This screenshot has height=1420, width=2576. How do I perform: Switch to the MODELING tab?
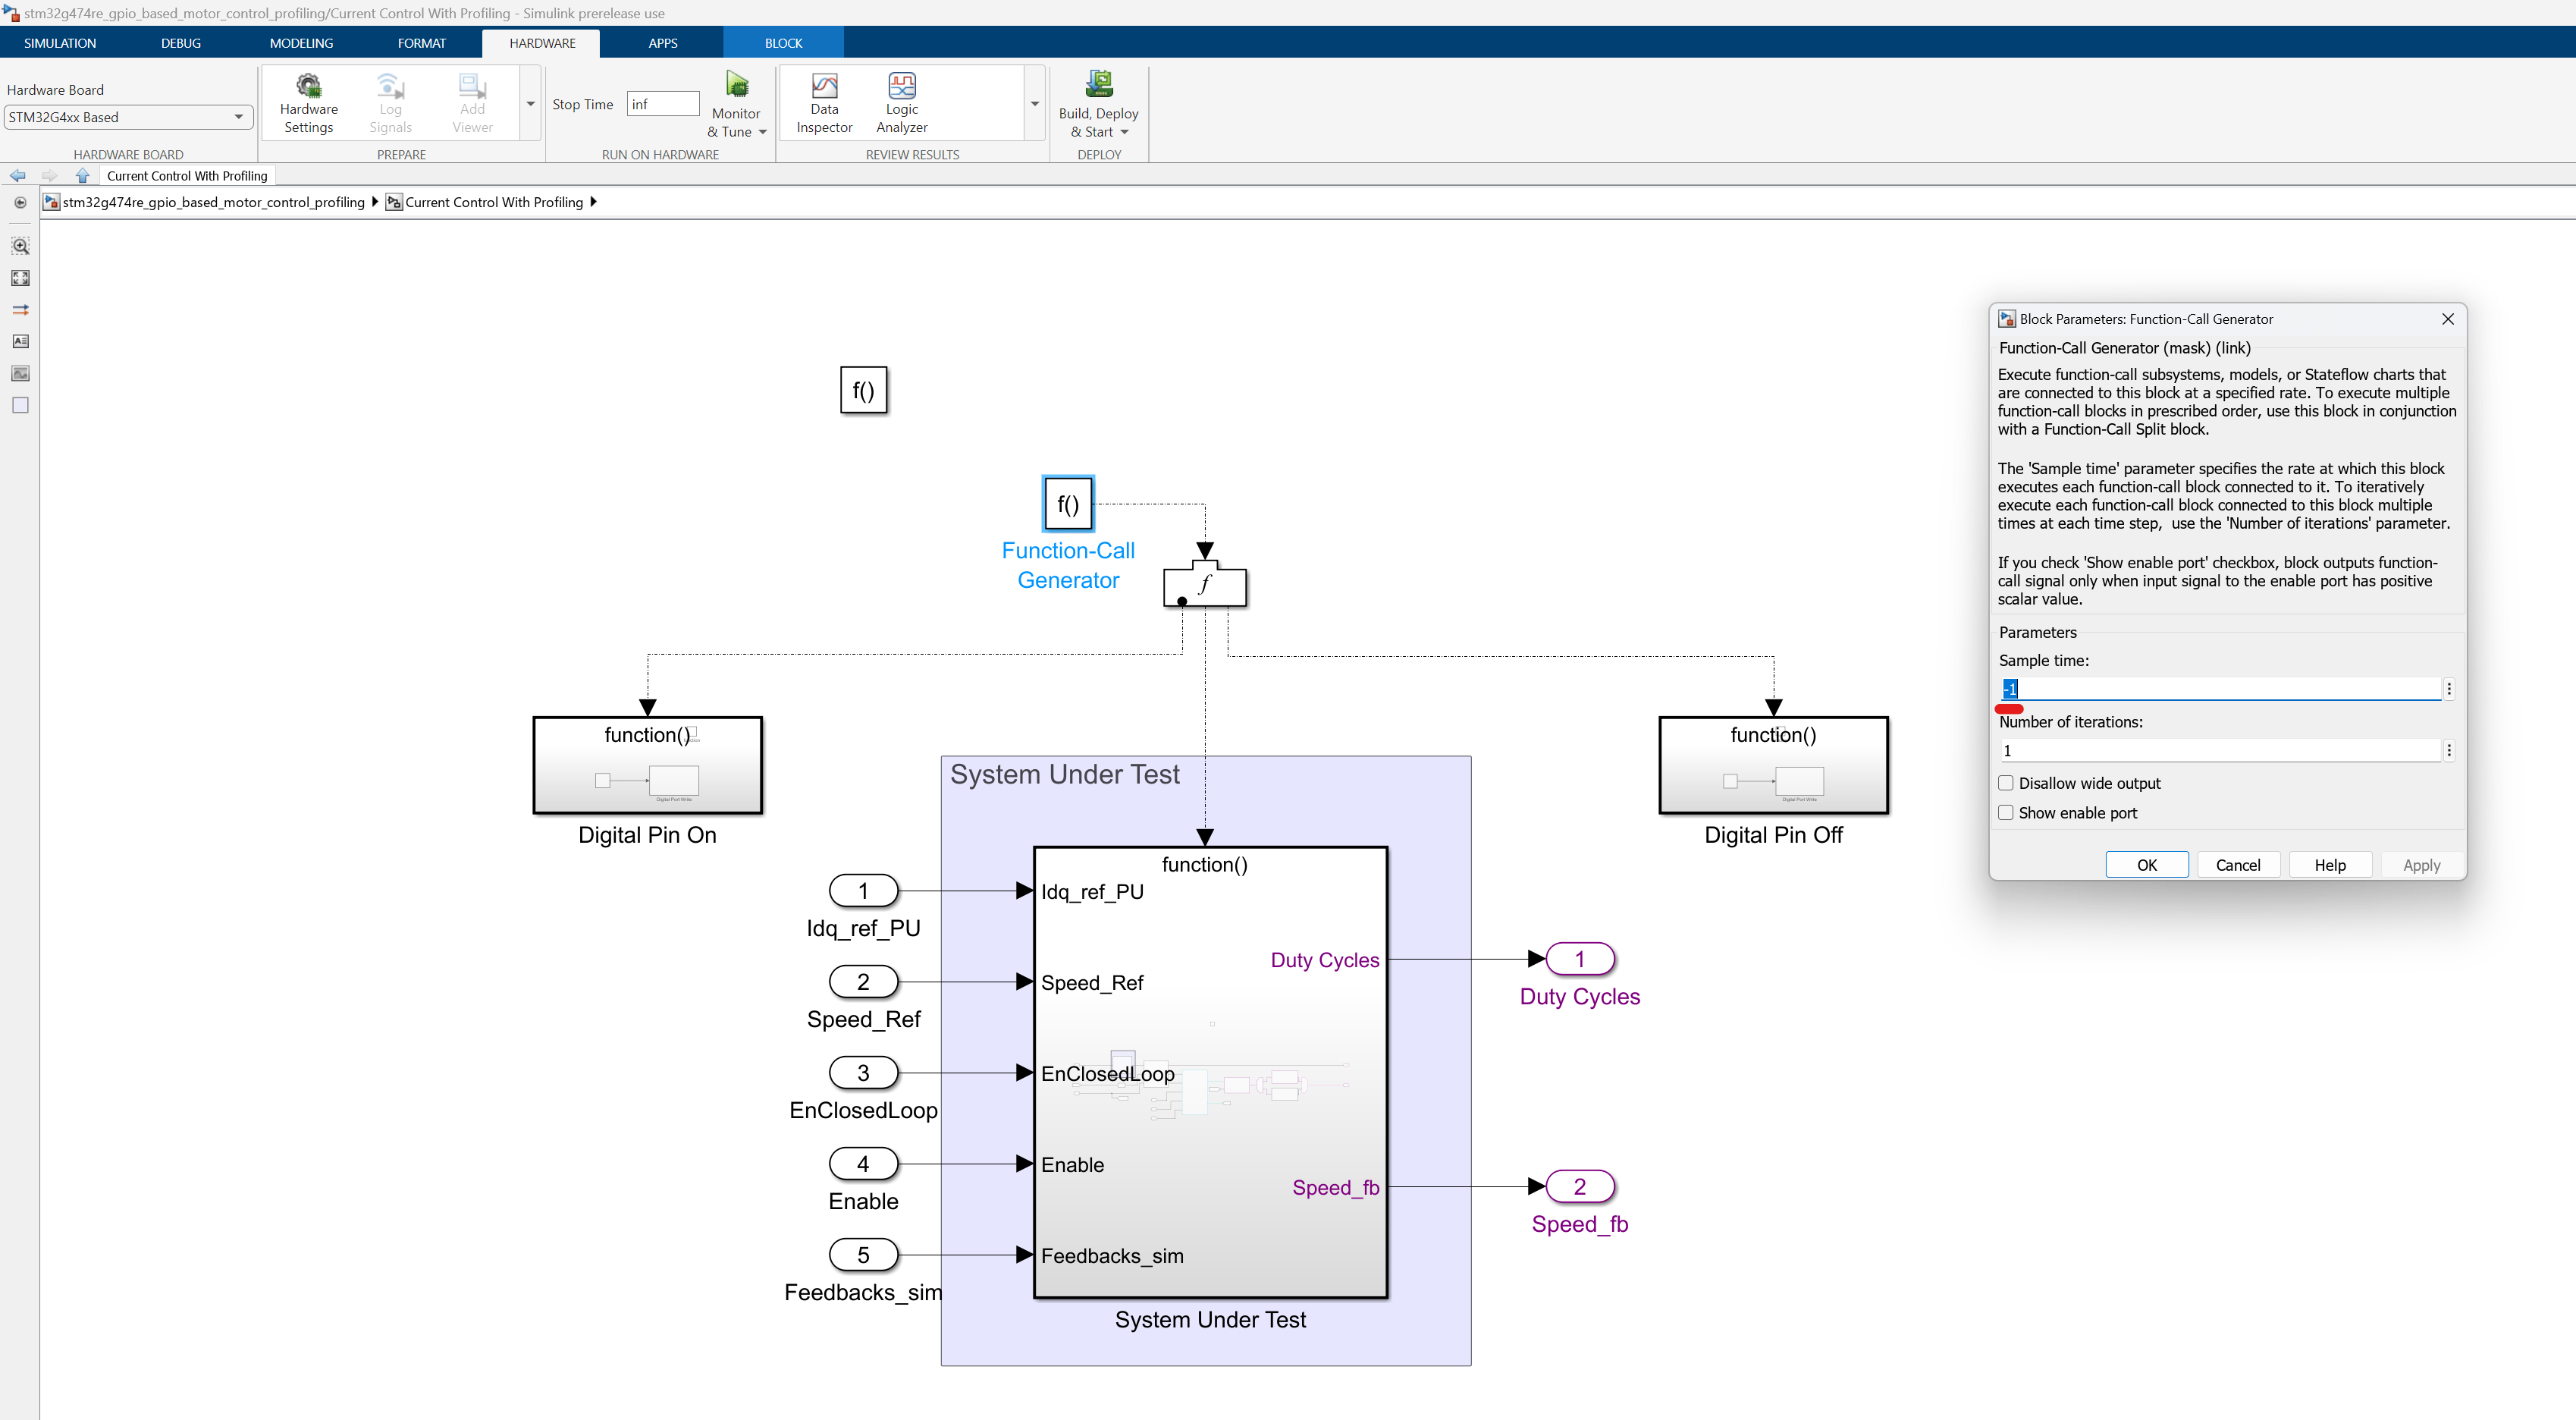coord(301,43)
